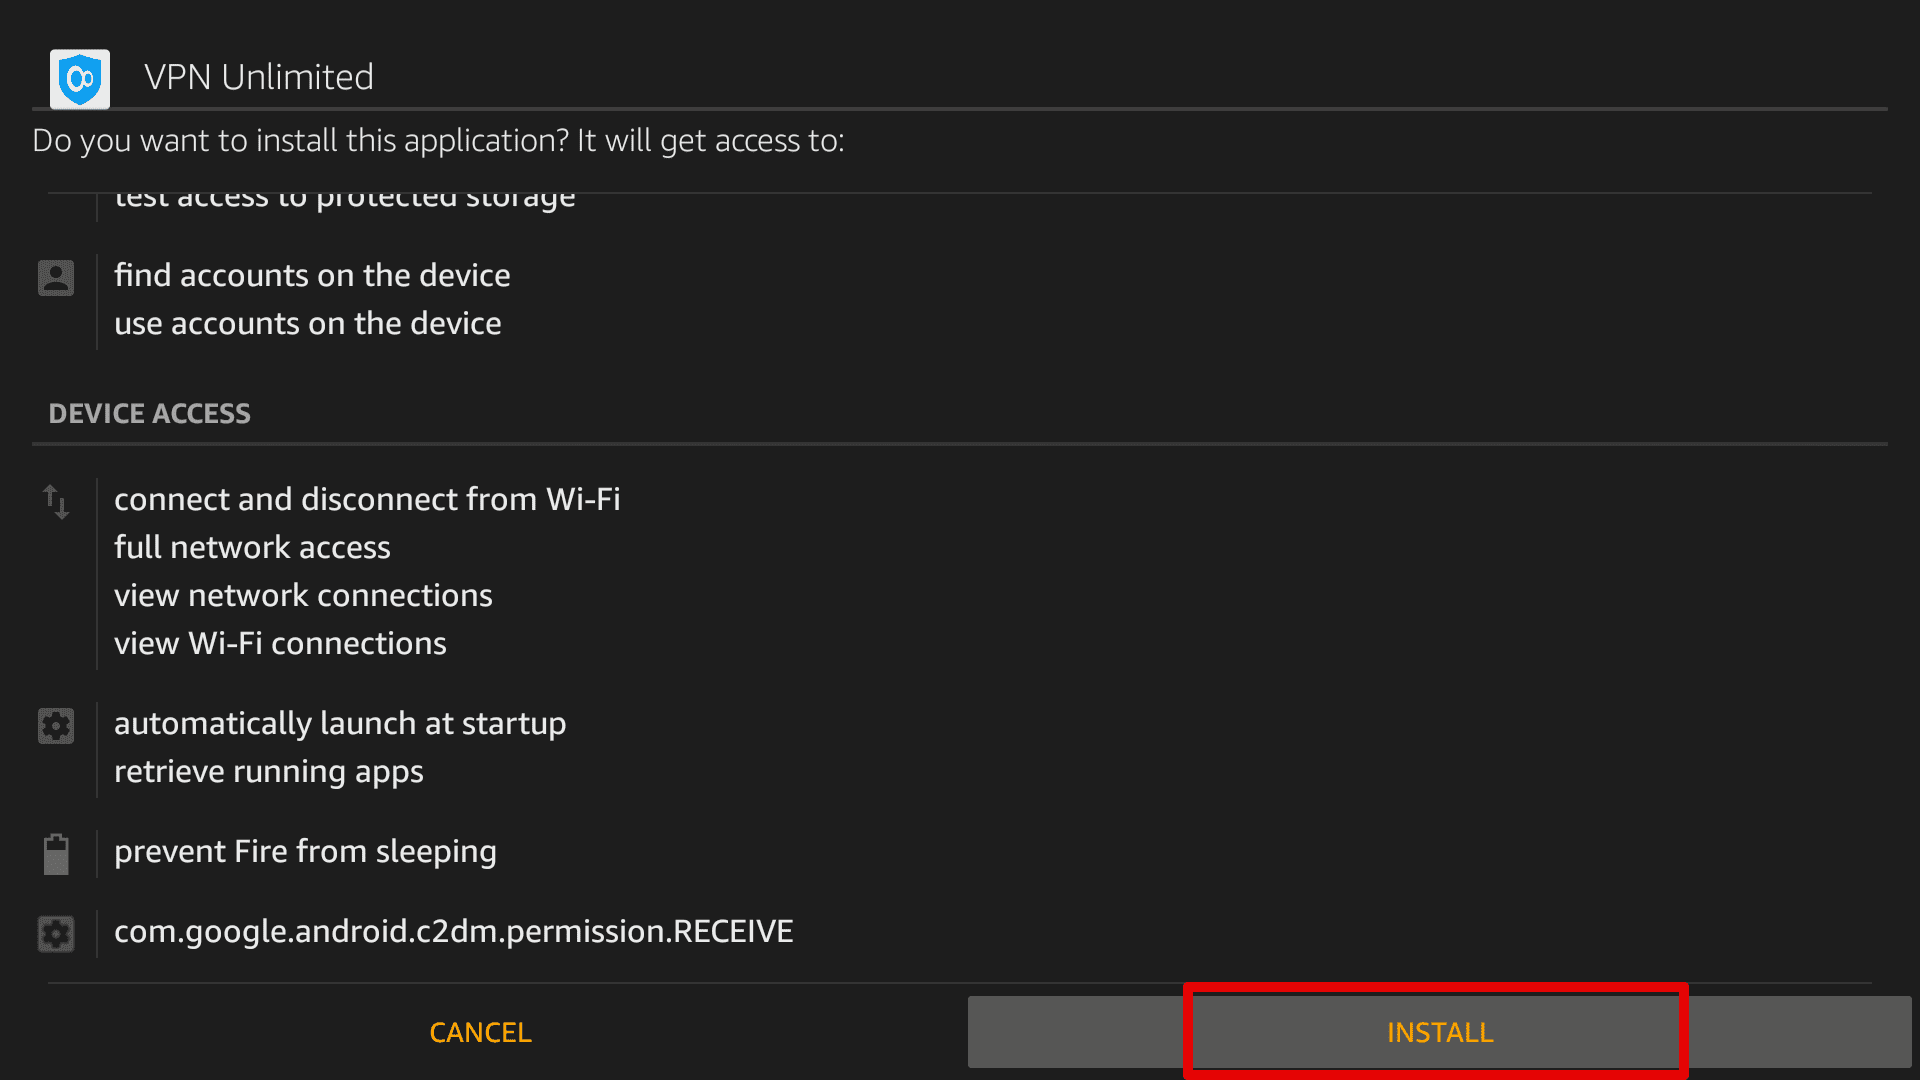Select the accounts permission icon
The height and width of the screenshot is (1083, 1920).
coord(56,277)
